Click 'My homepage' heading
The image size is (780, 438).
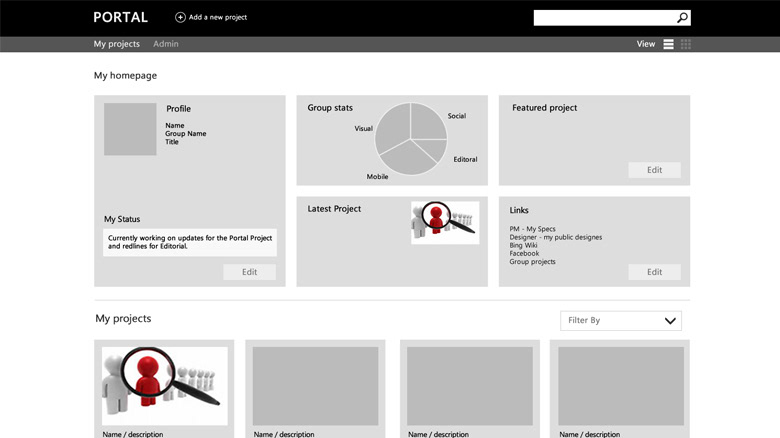125,76
